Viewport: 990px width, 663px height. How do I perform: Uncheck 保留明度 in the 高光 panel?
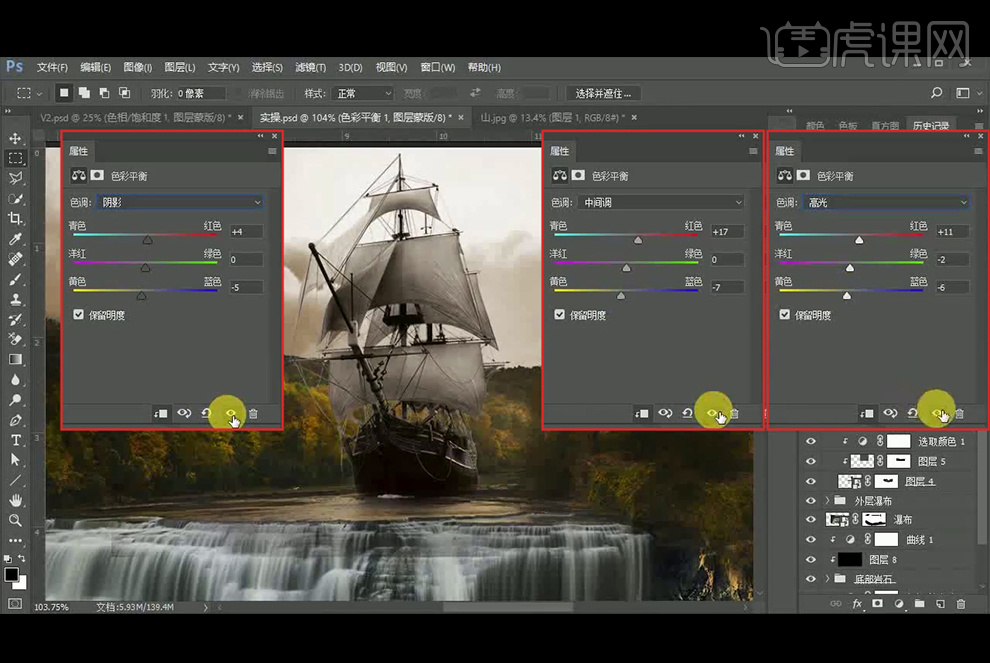pyautogui.click(x=784, y=314)
